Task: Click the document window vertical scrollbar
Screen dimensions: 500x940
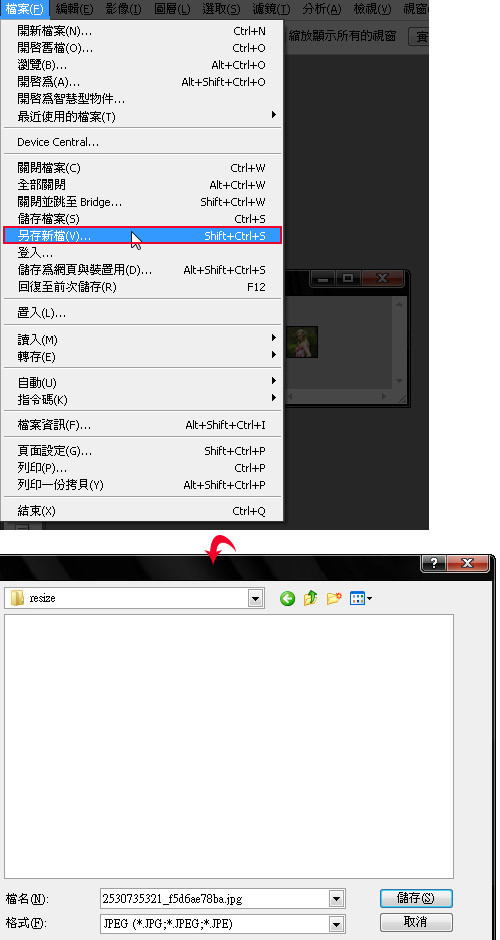Action: (x=400, y=344)
